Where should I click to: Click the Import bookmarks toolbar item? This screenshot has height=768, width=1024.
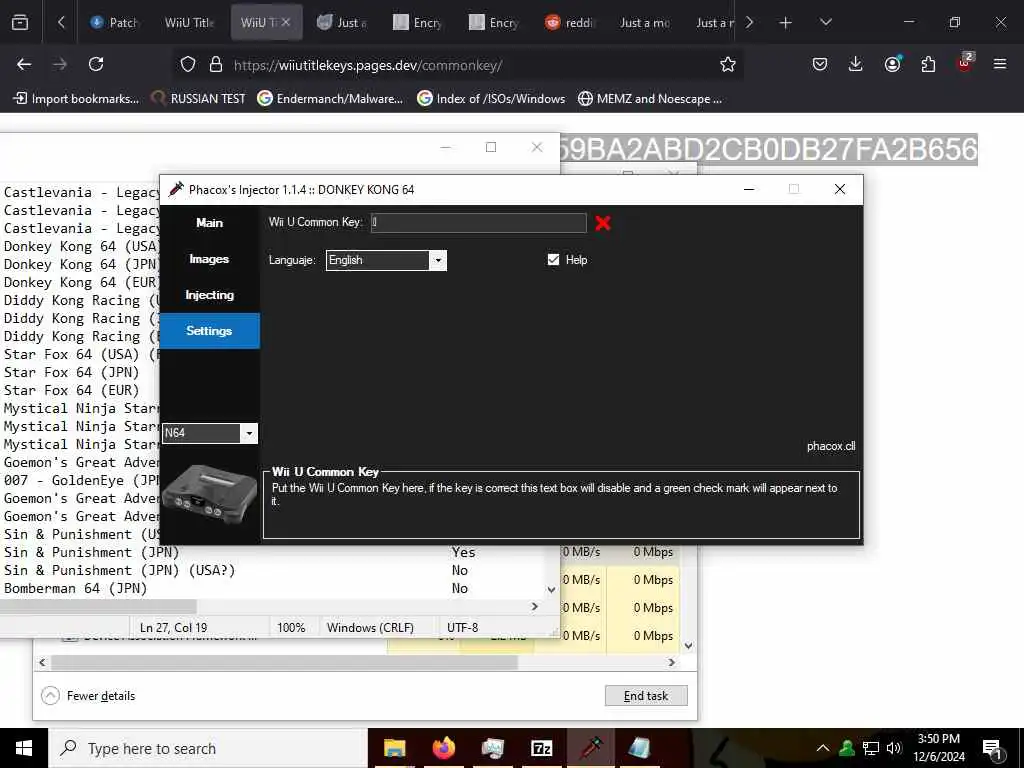[76, 99]
